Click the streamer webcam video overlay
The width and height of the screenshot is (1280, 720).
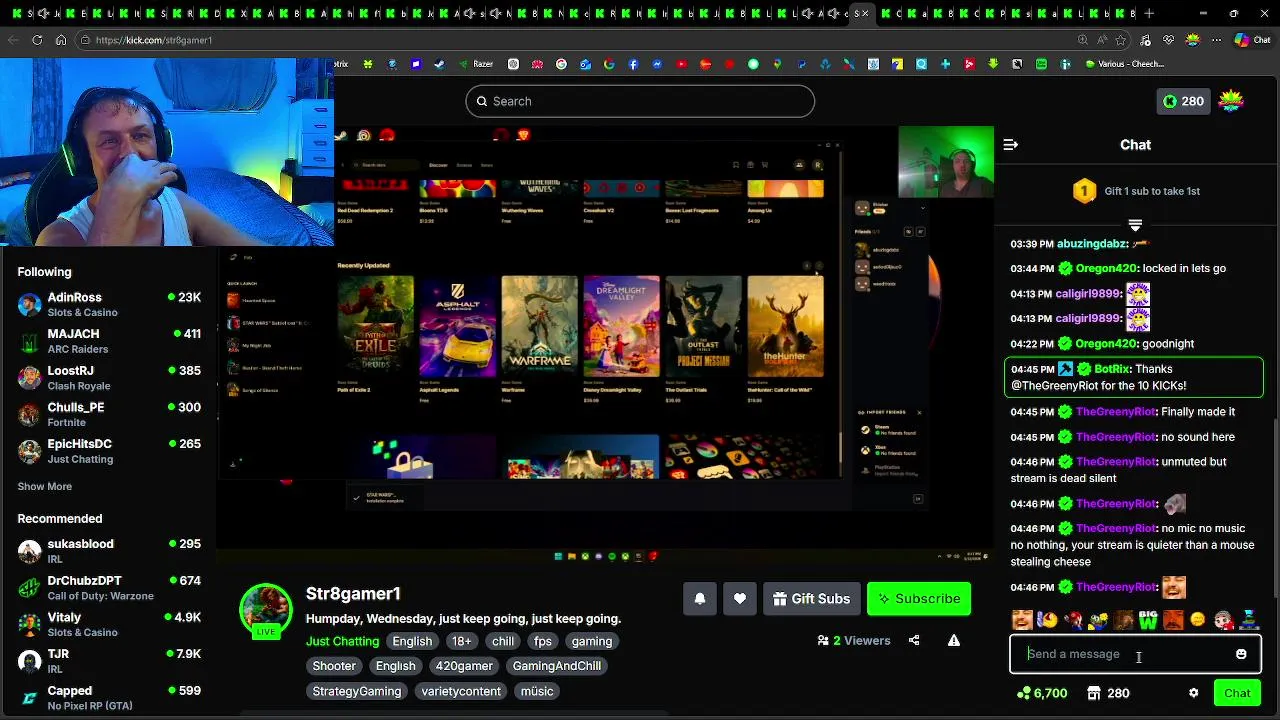click(x=166, y=152)
